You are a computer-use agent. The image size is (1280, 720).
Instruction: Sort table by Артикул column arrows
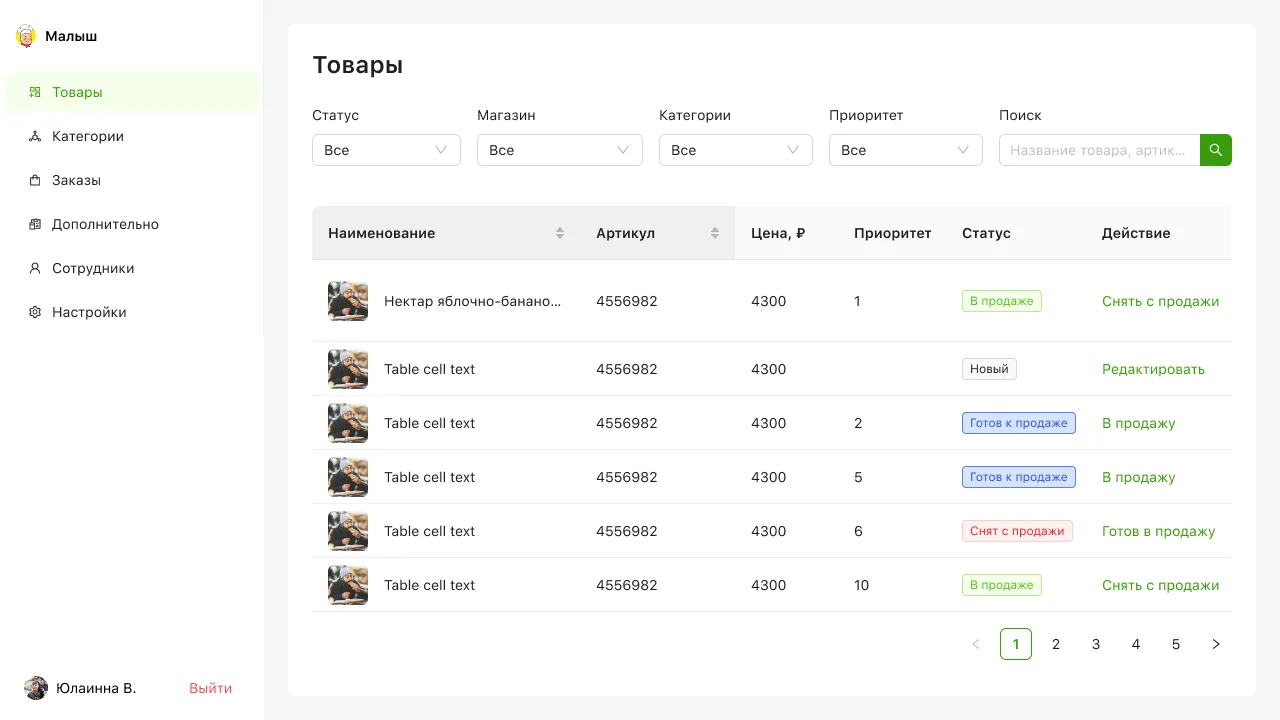715,233
